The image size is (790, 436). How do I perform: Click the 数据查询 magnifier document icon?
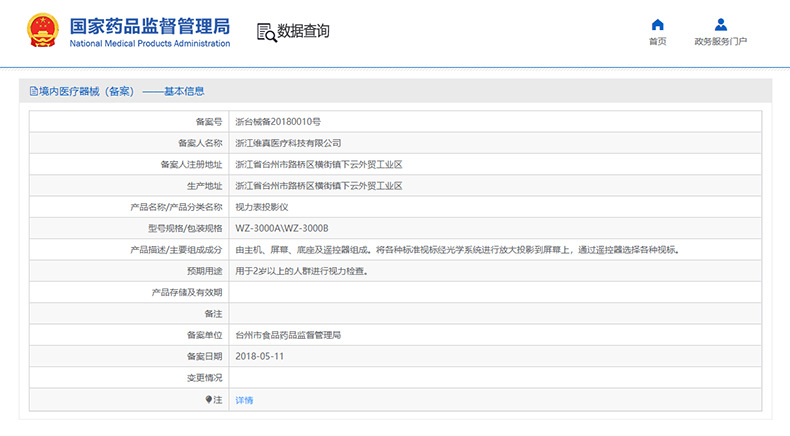click(x=266, y=32)
